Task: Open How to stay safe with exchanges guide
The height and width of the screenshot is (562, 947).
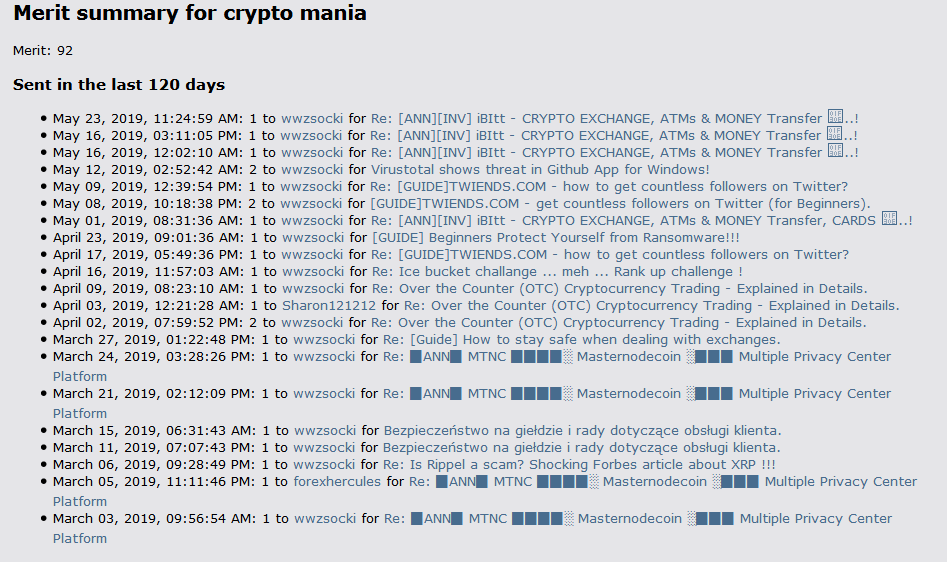Action: tap(582, 340)
